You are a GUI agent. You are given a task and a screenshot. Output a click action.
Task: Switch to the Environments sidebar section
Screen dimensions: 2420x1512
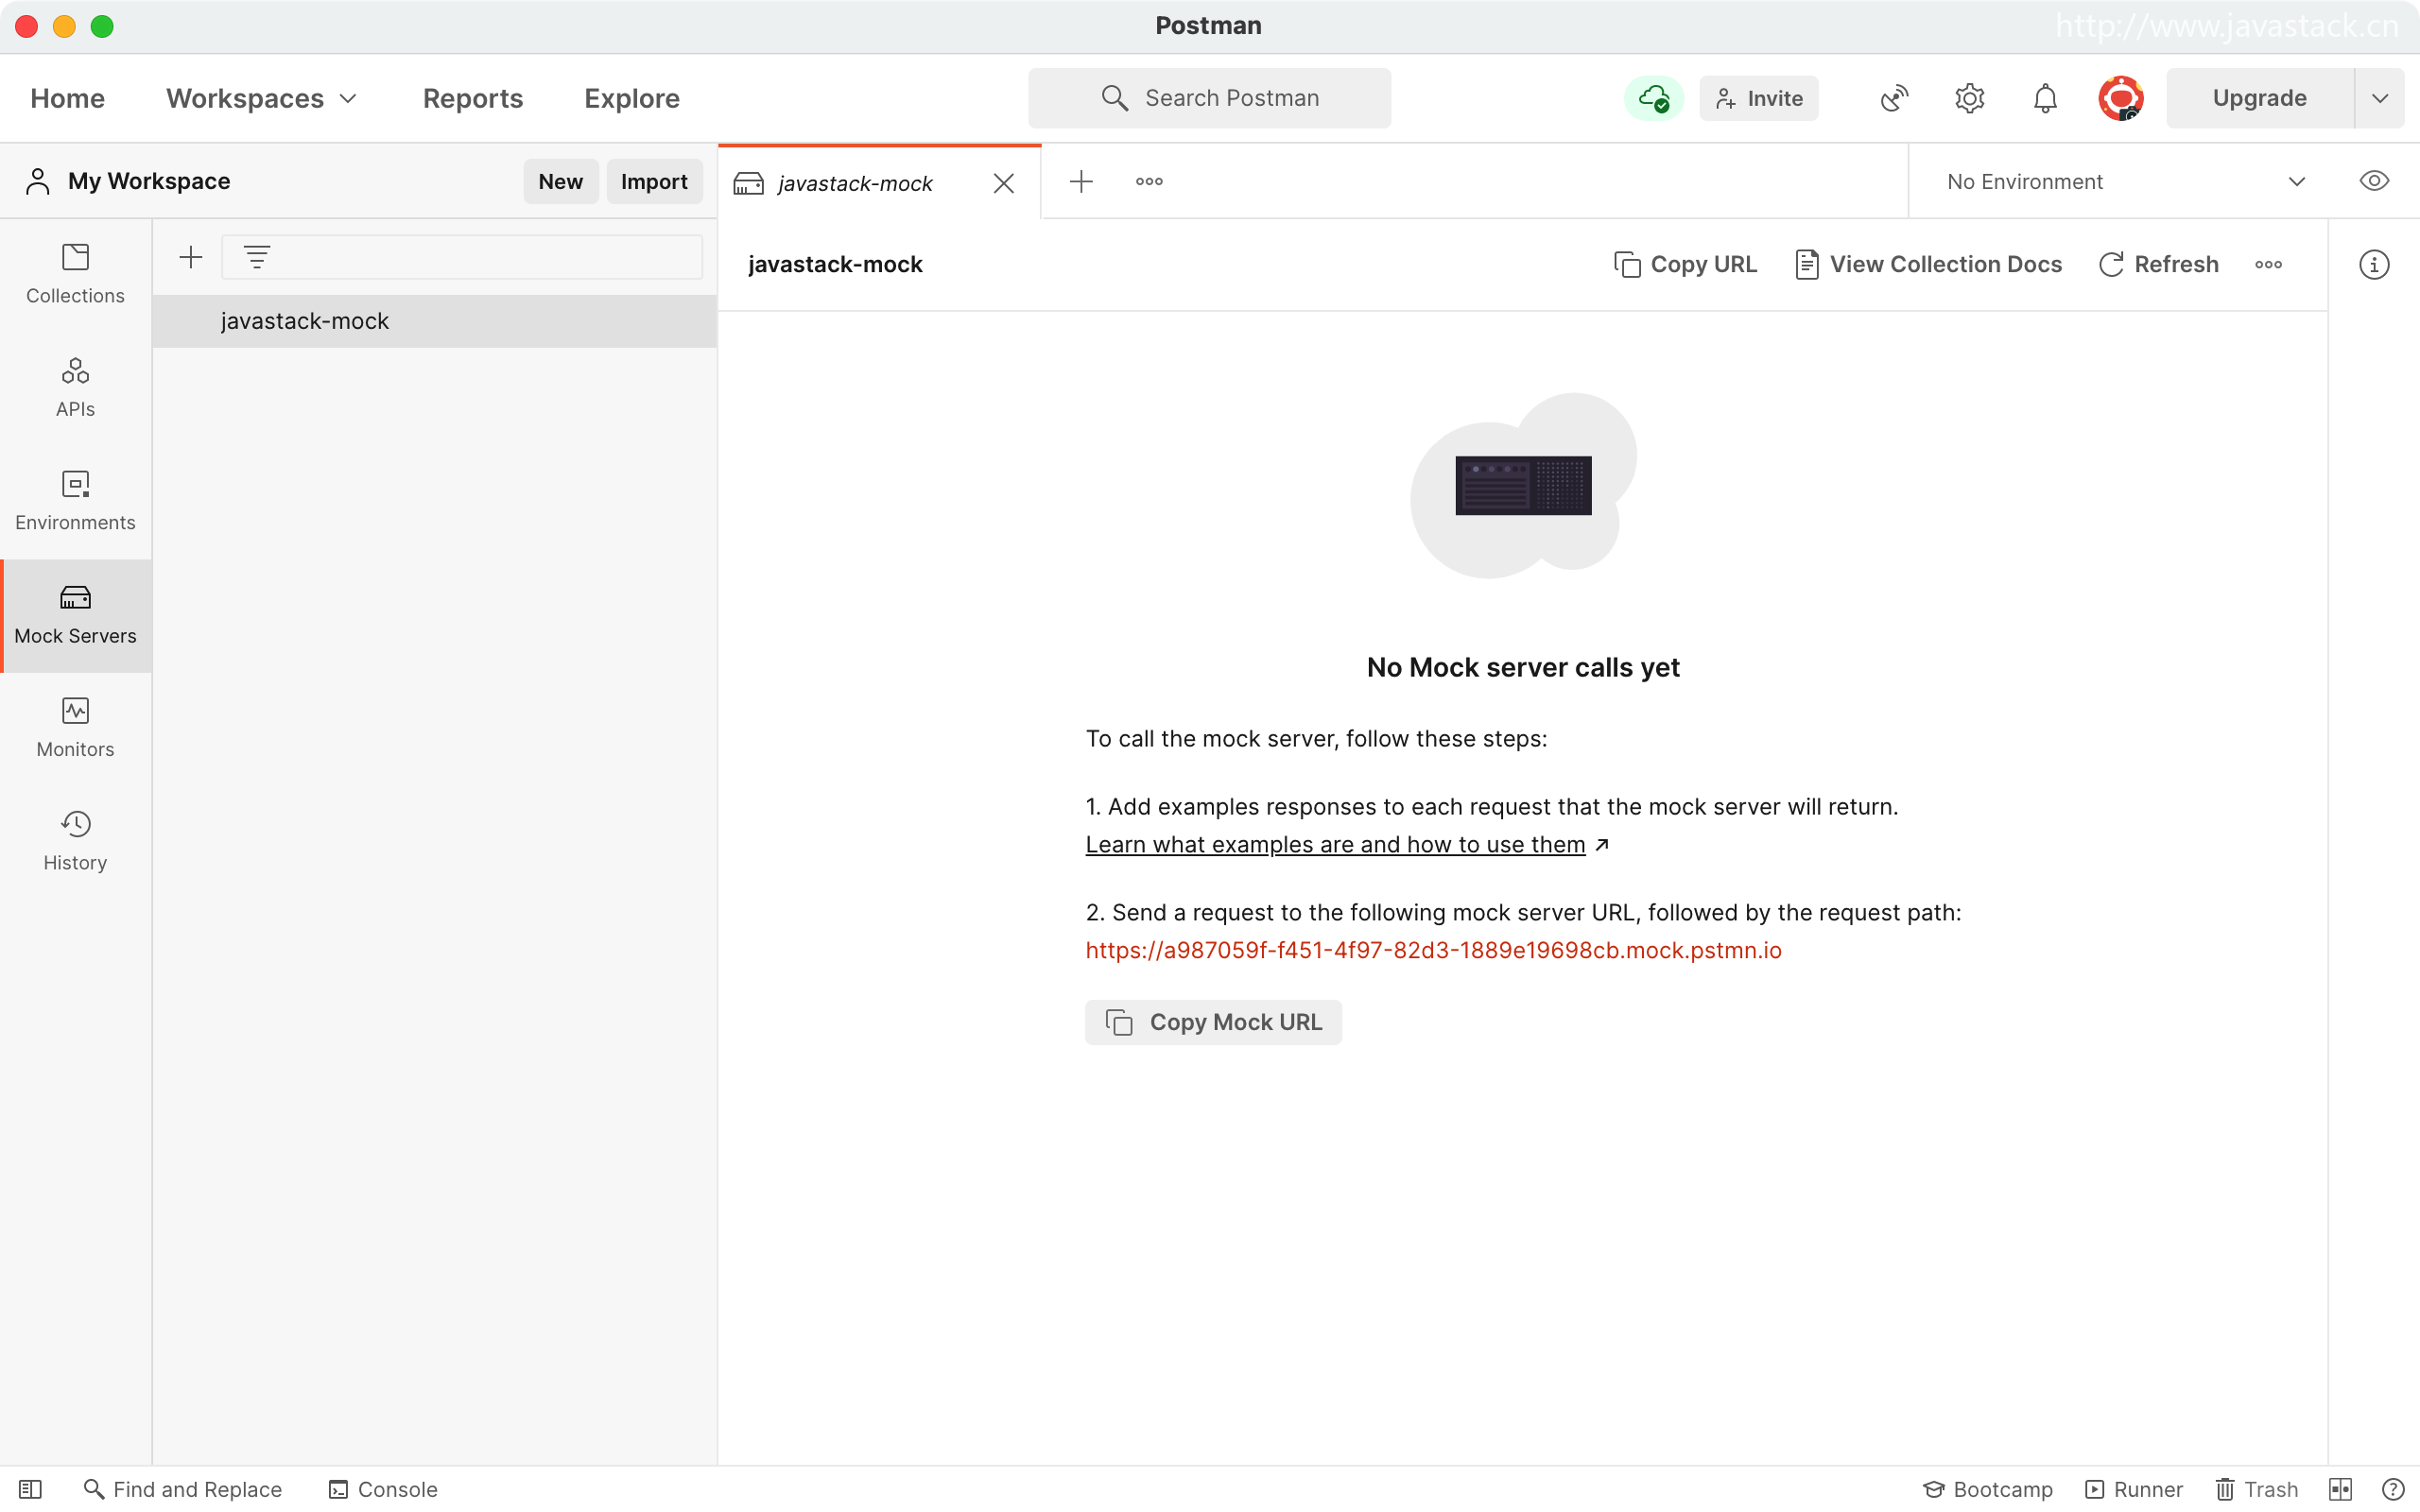[75, 500]
